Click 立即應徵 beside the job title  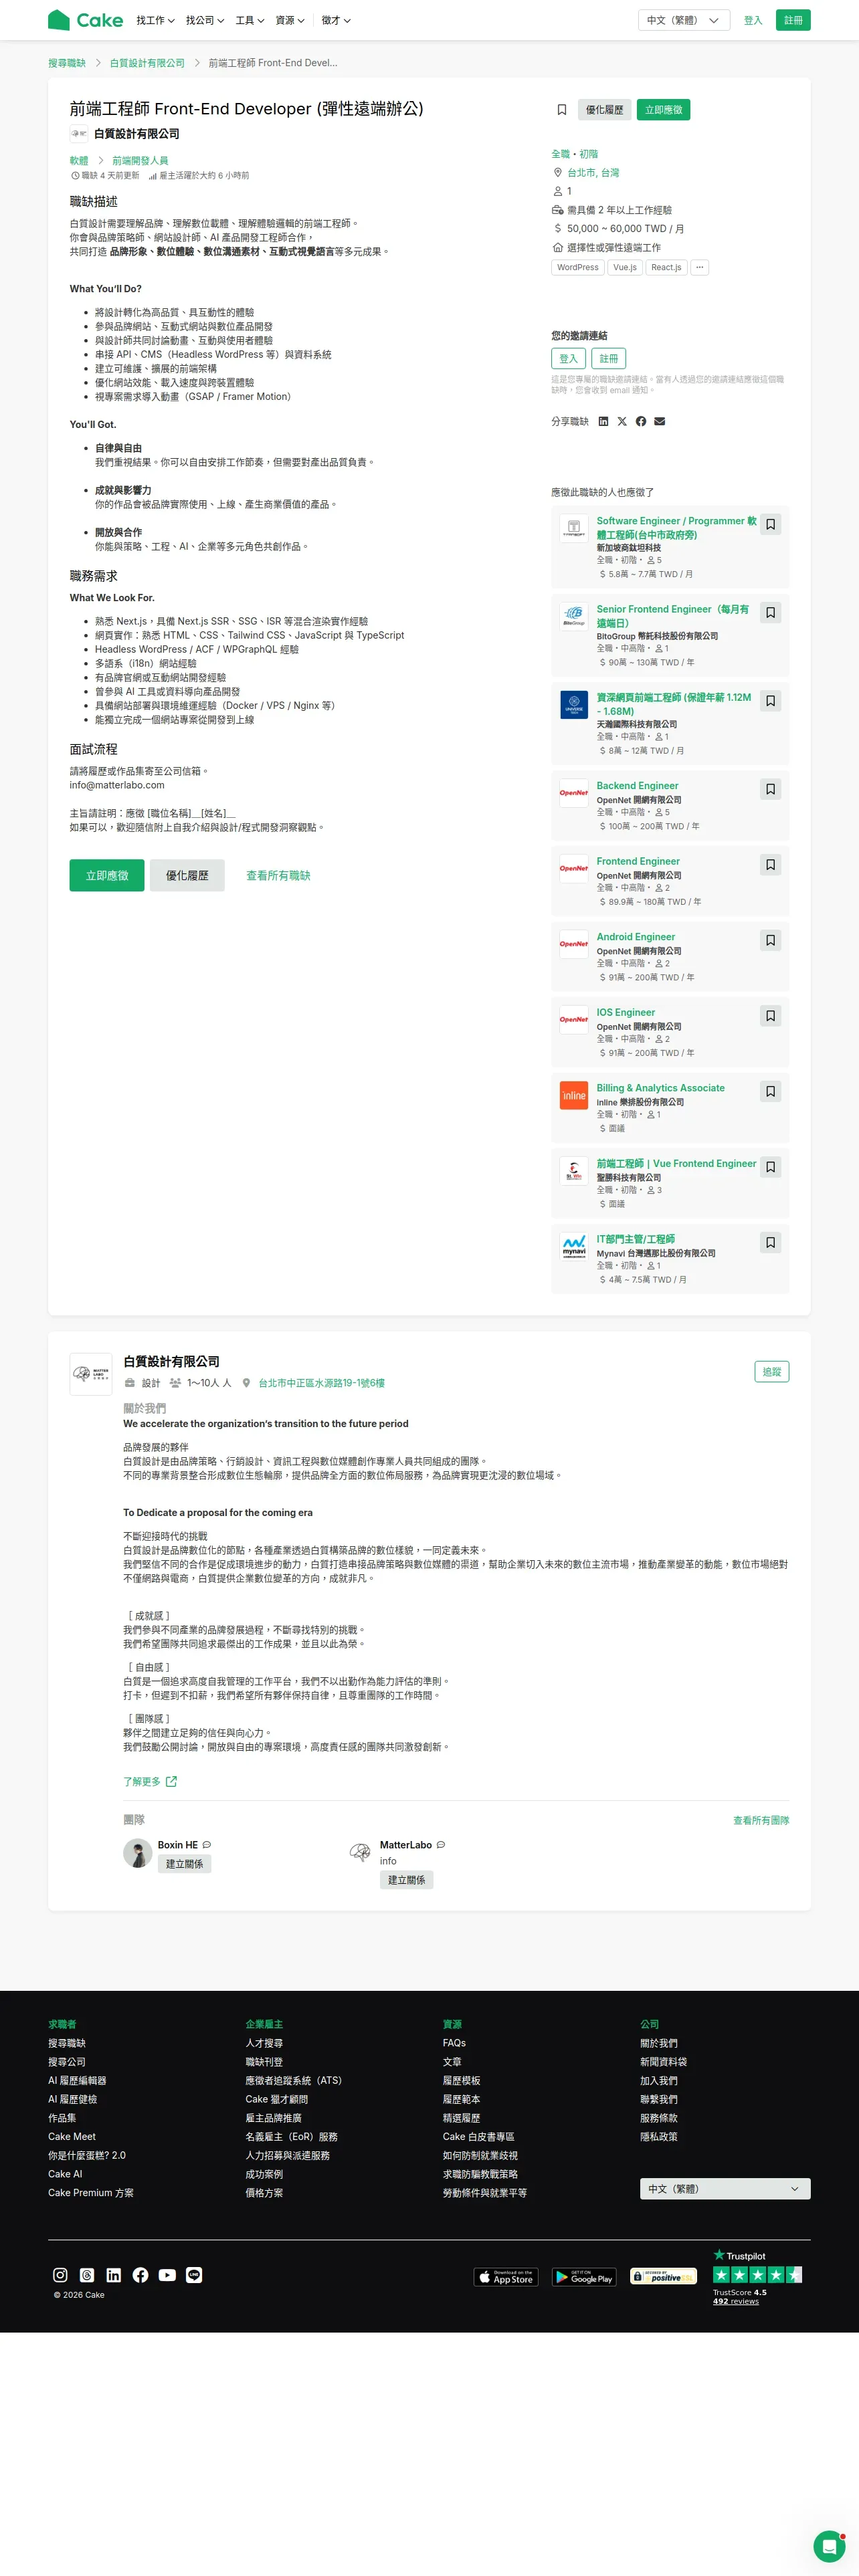tap(664, 110)
